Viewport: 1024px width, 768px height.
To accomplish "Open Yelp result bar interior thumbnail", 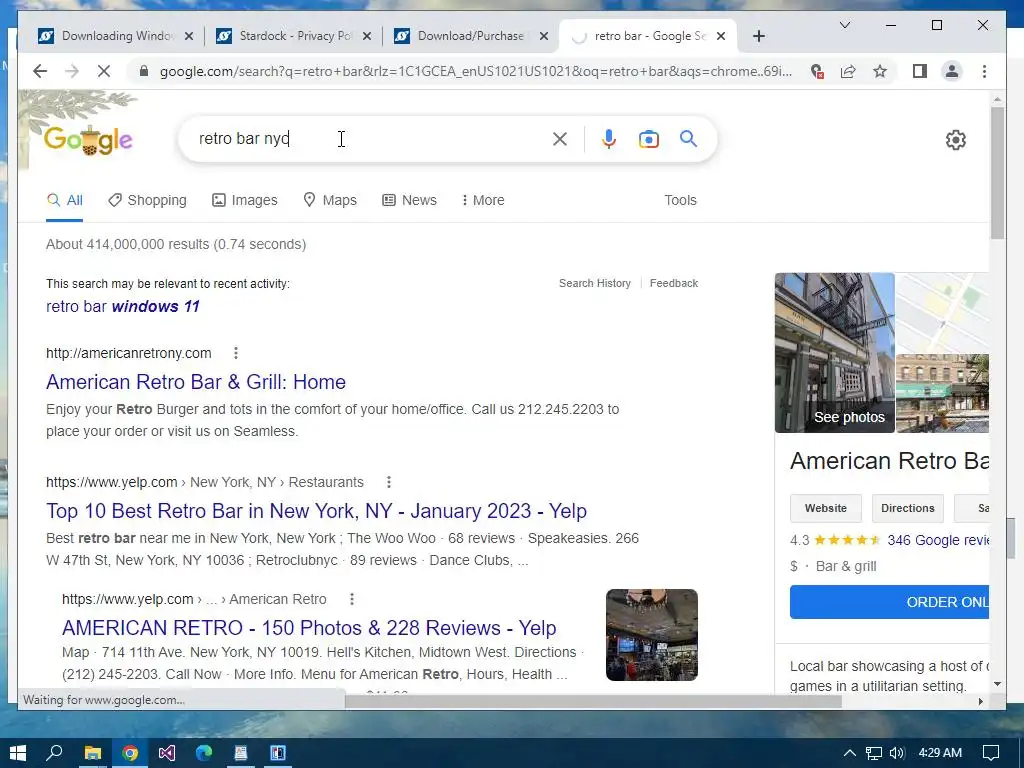I will tap(652, 635).
